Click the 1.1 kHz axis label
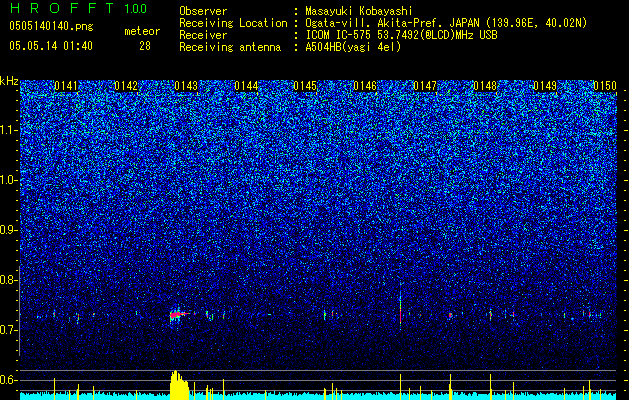629x400 pixels. click(8, 130)
